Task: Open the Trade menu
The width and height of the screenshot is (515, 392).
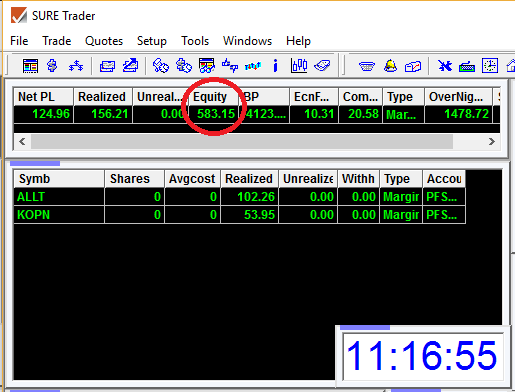Action: [x=57, y=41]
